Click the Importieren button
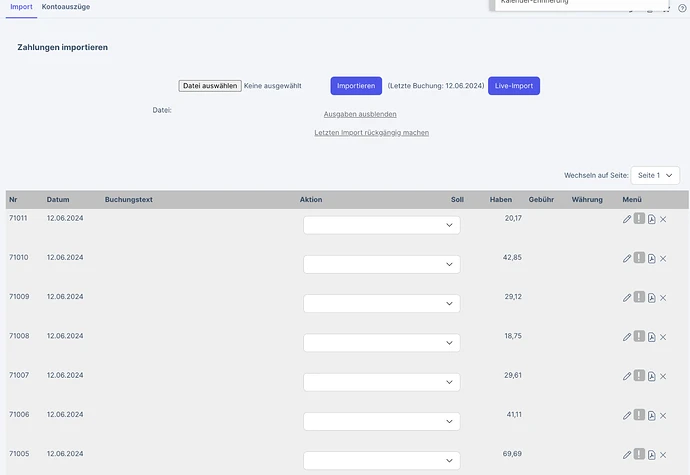Screen dimensions: 690x475 coord(356,86)
